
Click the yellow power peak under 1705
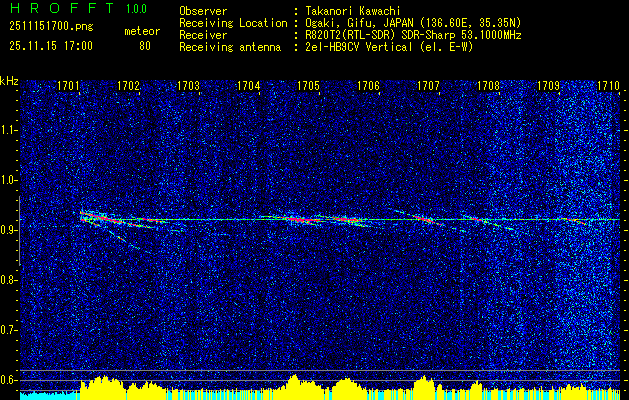(293, 383)
